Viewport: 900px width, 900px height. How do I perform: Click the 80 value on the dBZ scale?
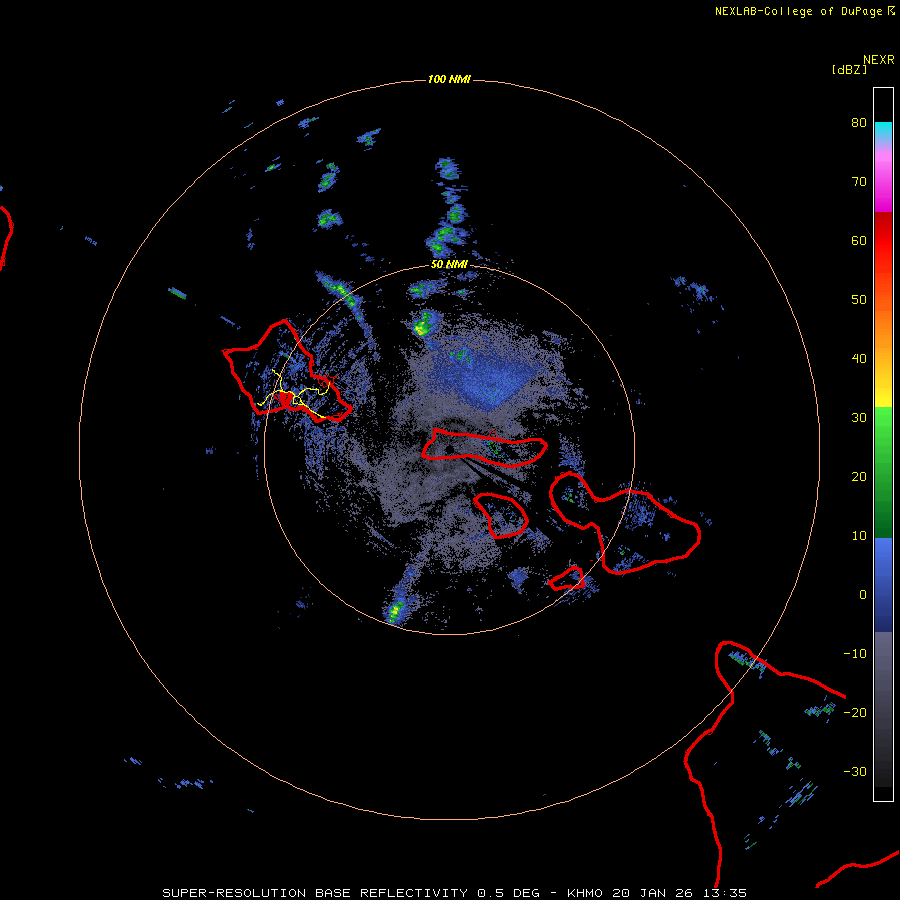point(859,123)
